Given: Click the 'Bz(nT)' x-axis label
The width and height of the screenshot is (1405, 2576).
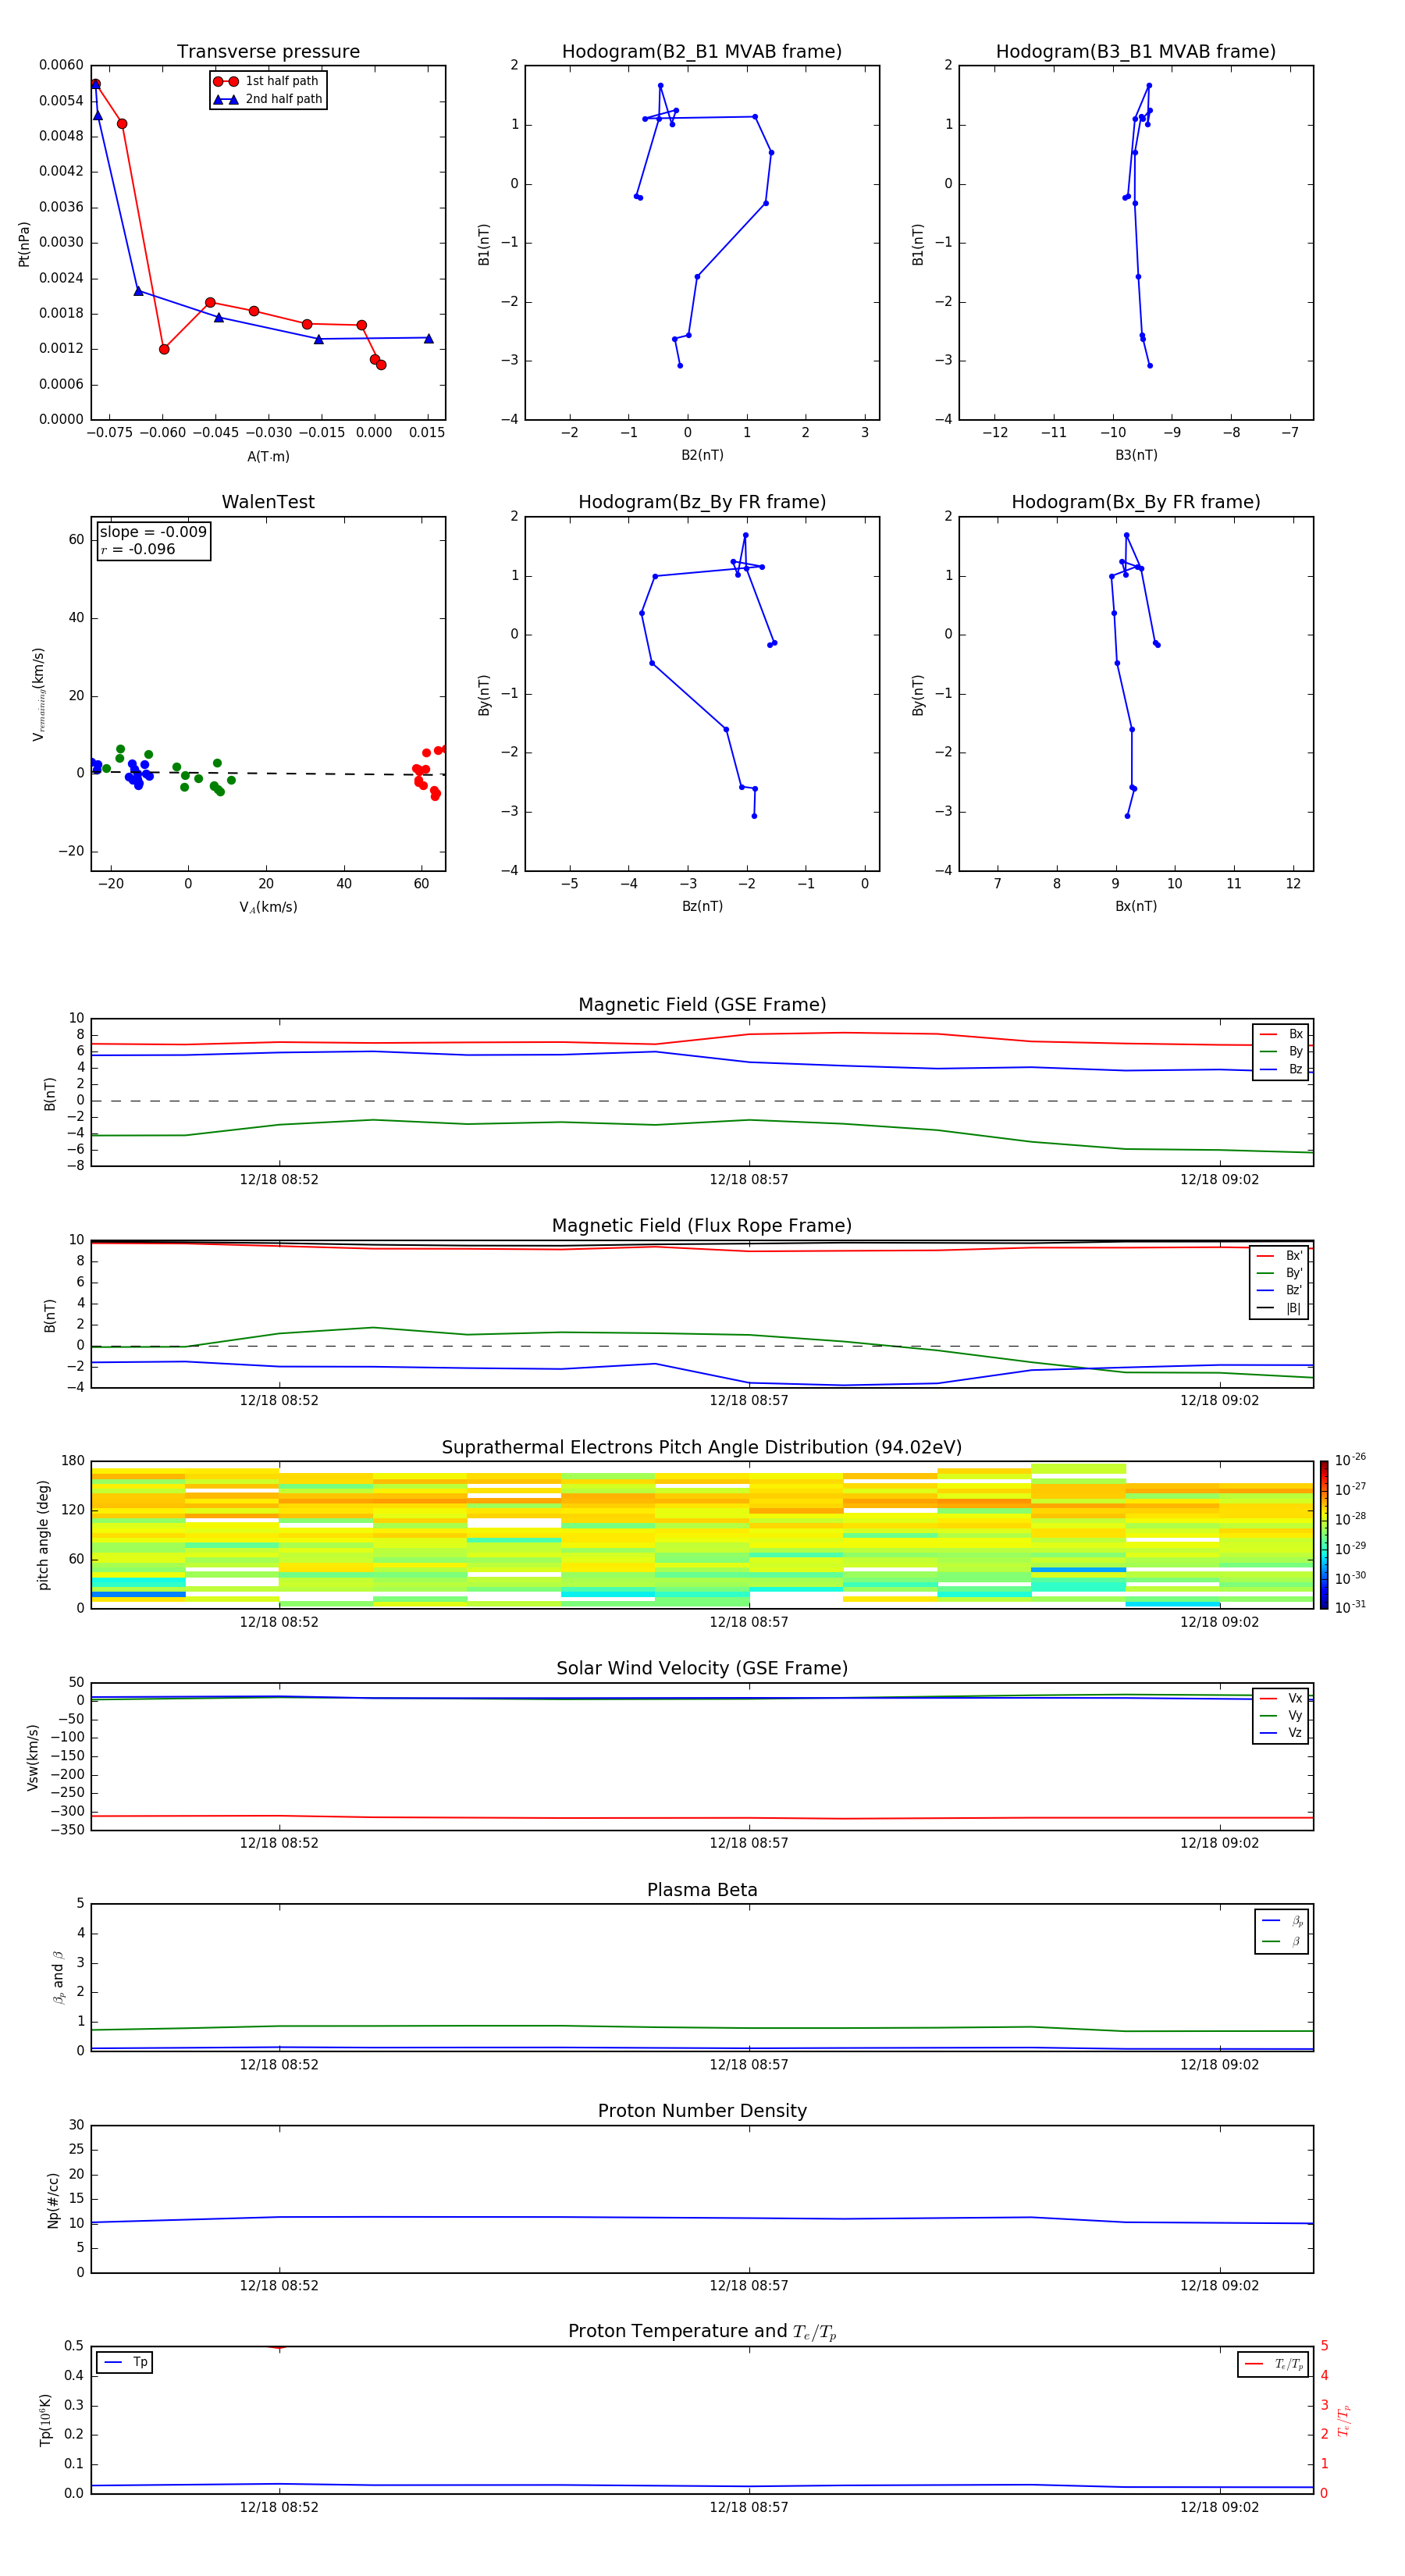Looking at the screenshot, I should (702, 907).
